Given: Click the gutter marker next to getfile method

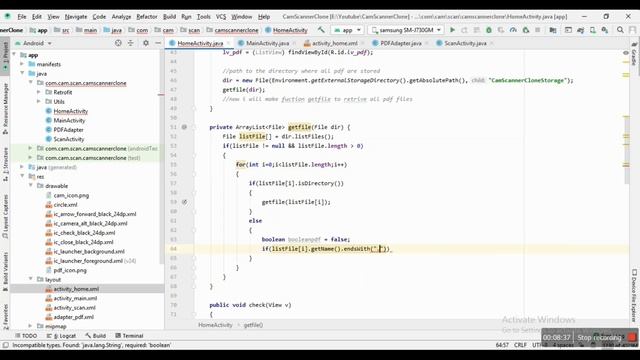Looking at the screenshot, I should (184, 127).
